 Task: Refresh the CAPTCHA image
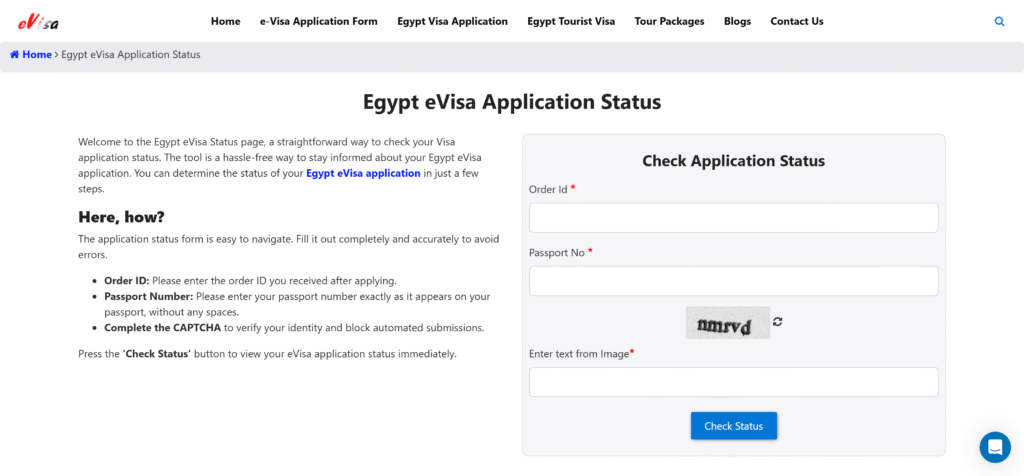point(778,322)
